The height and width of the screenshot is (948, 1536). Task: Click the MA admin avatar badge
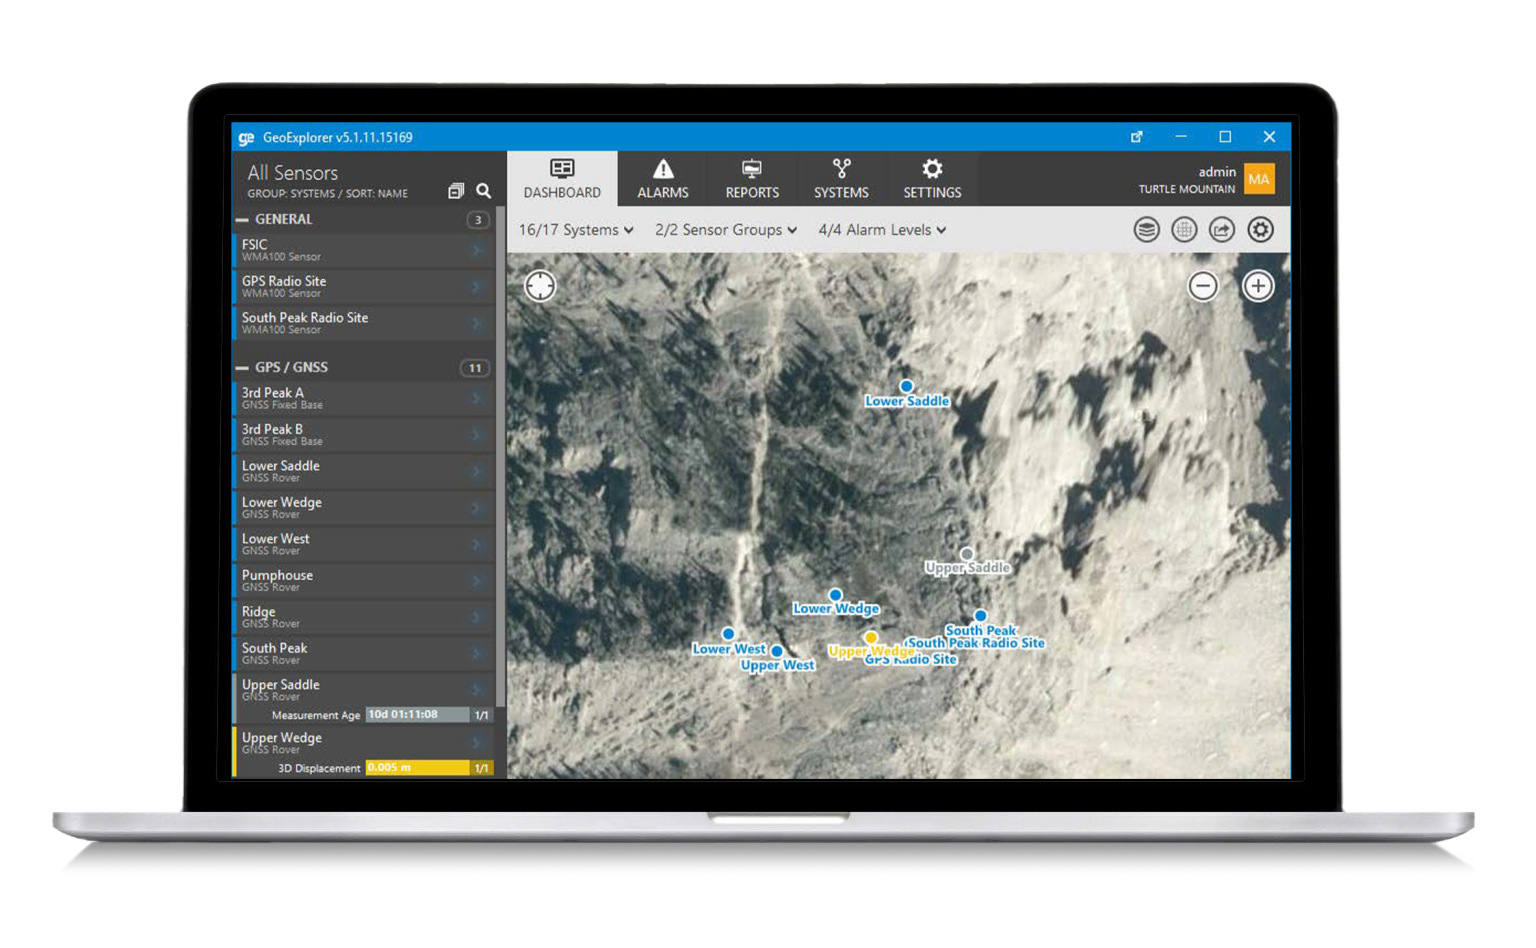pyautogui.click(x=1259, y=178)
